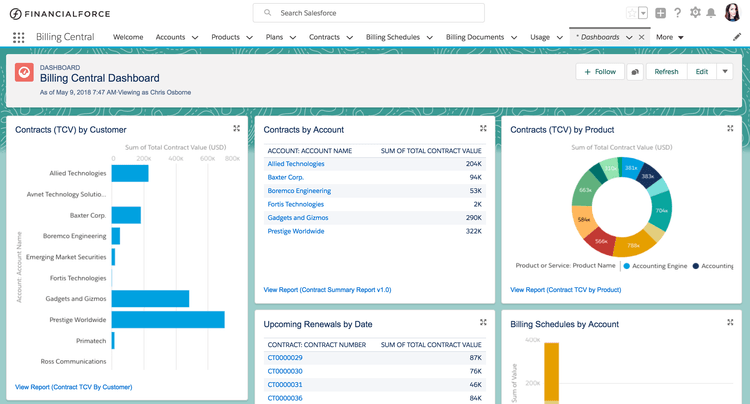The width and height of the screenshot is (750, 404).
Task: Open the favorites list dropdown arrow
Action: click(x=643, y=13)
